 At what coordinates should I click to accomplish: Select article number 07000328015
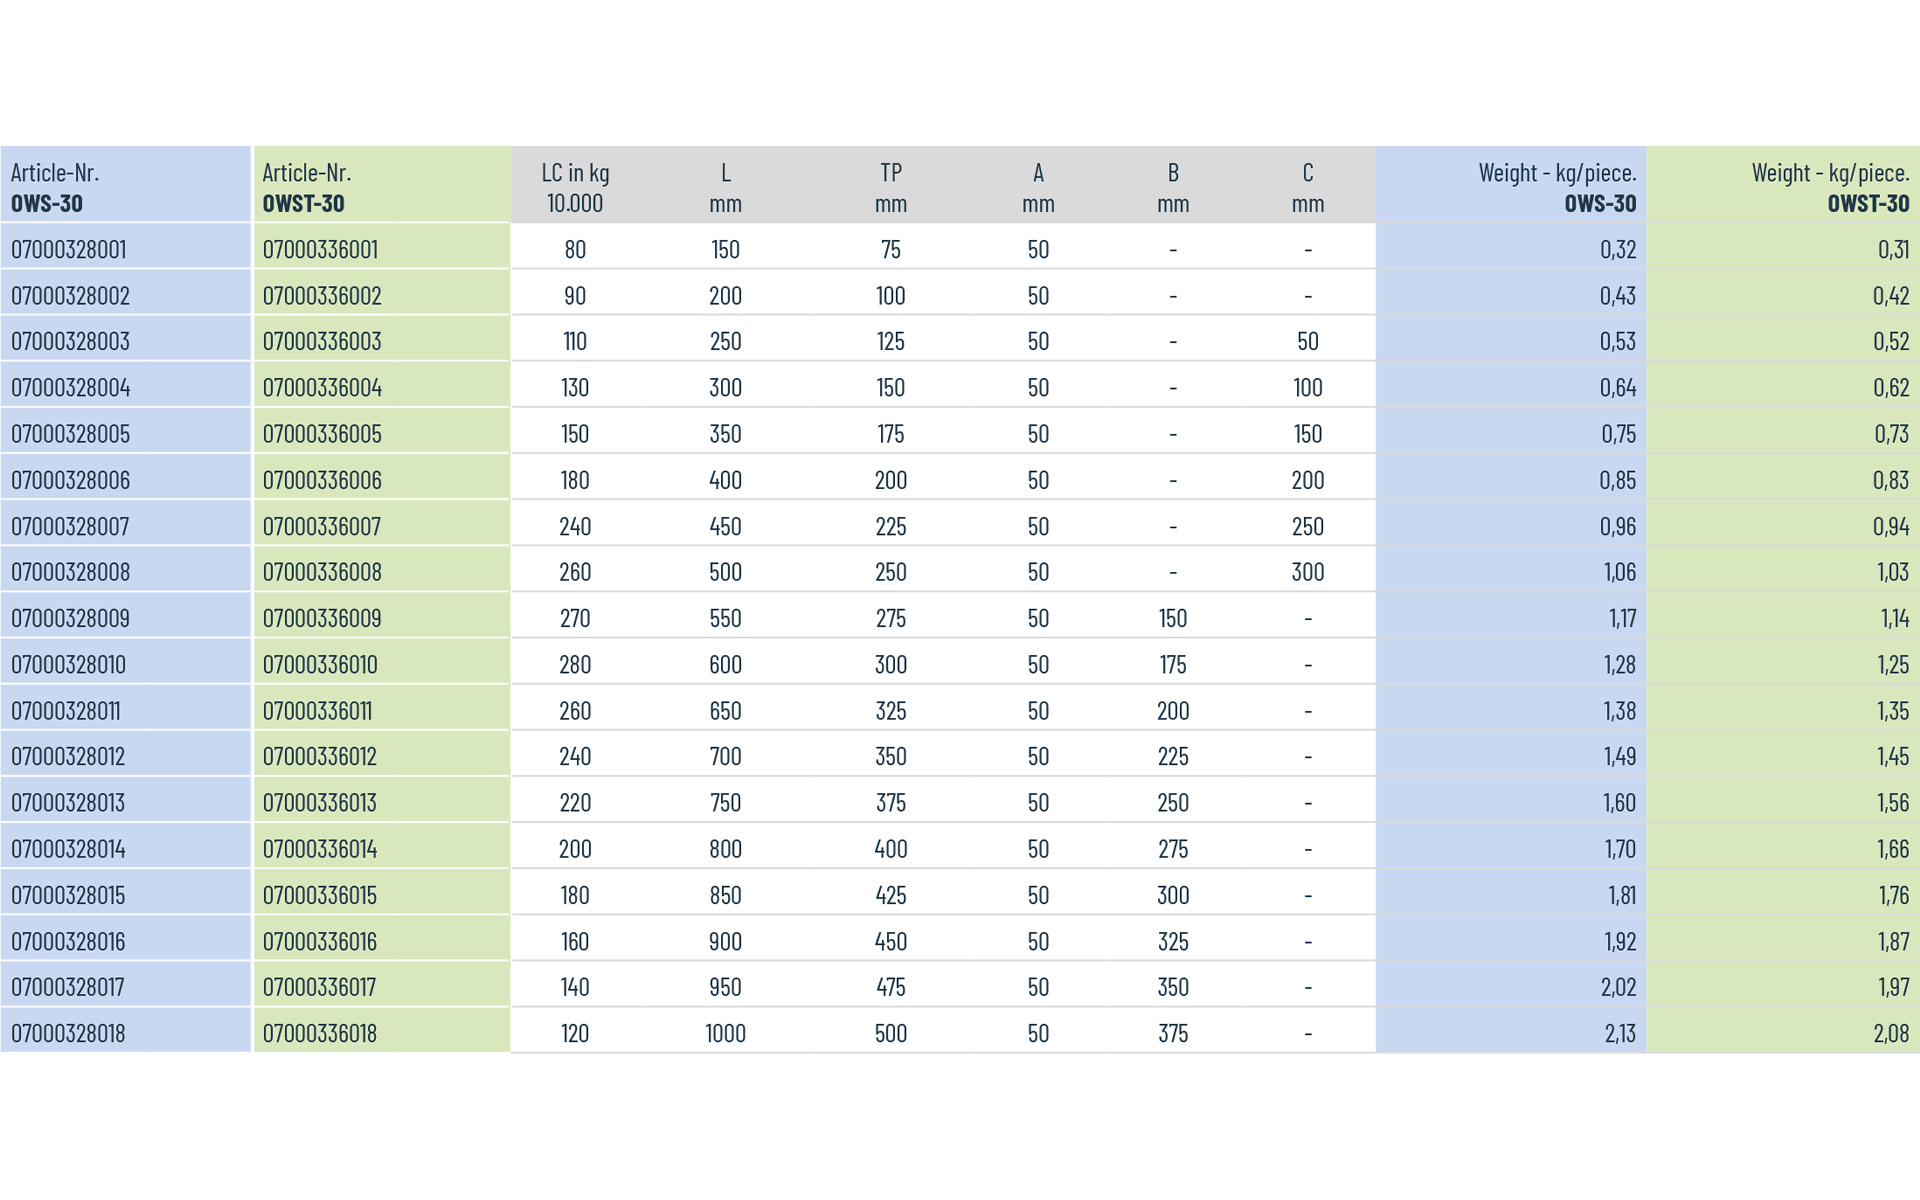tap(68, 895)
